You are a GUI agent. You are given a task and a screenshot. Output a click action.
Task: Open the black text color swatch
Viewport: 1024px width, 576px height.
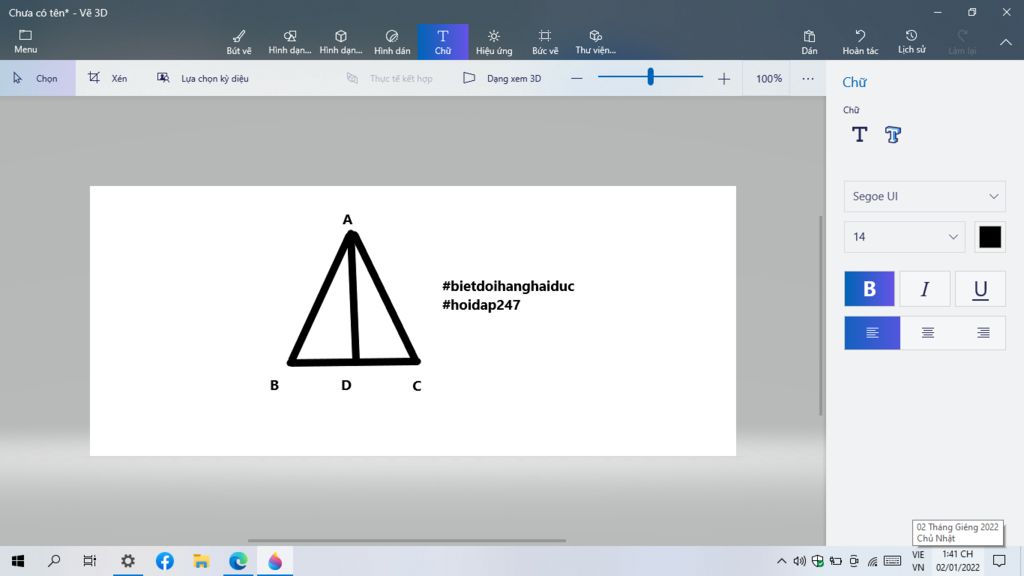(x=990, y=237)
